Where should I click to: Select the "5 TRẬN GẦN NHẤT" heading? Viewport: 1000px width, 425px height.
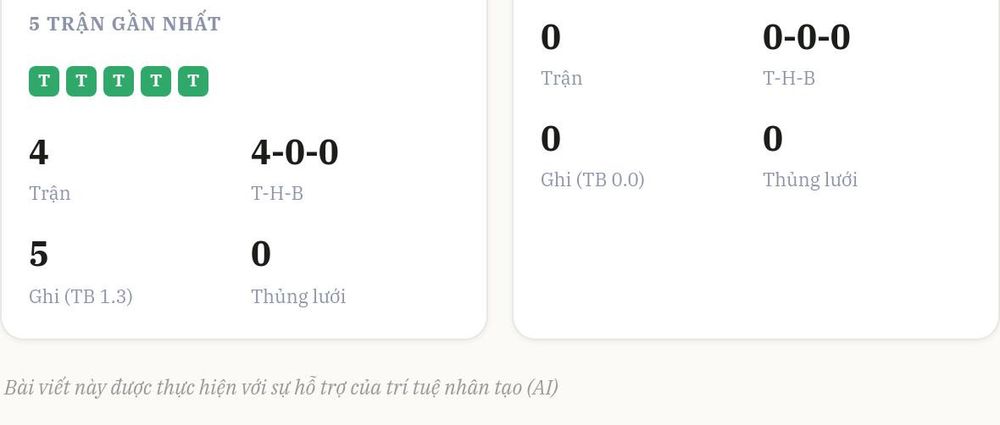(x=125, y=24)
